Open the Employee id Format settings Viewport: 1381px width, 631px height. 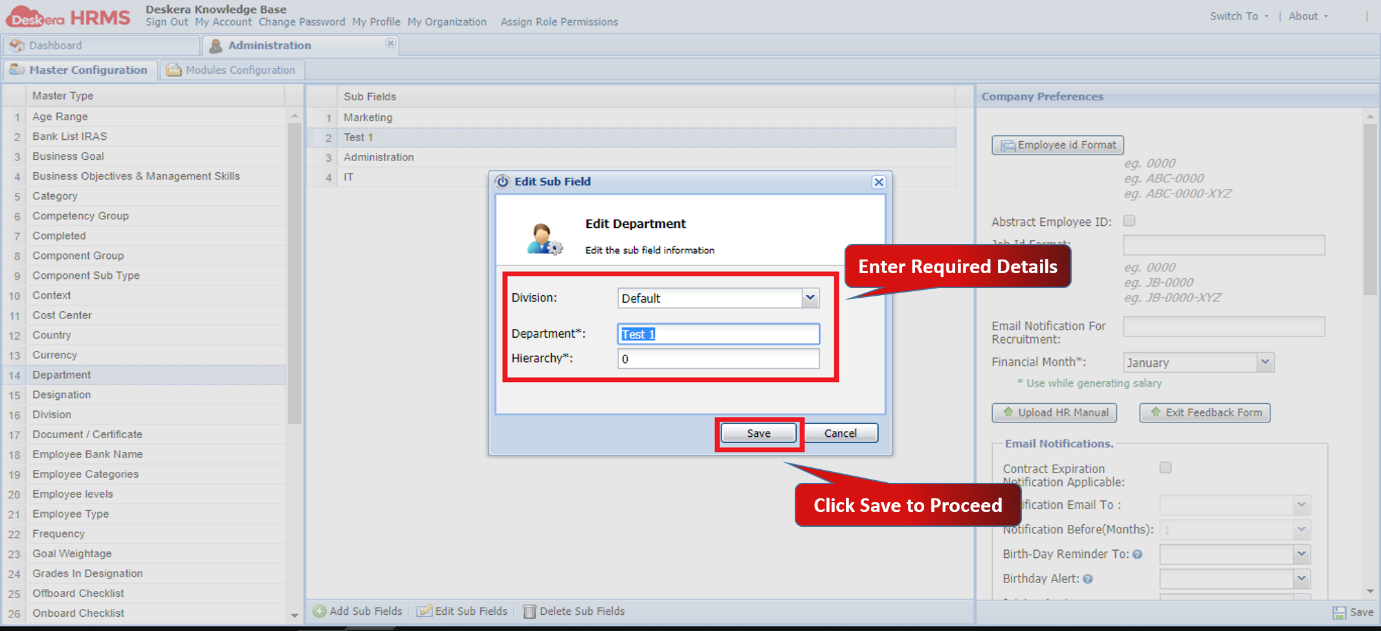coord(1057,144)
